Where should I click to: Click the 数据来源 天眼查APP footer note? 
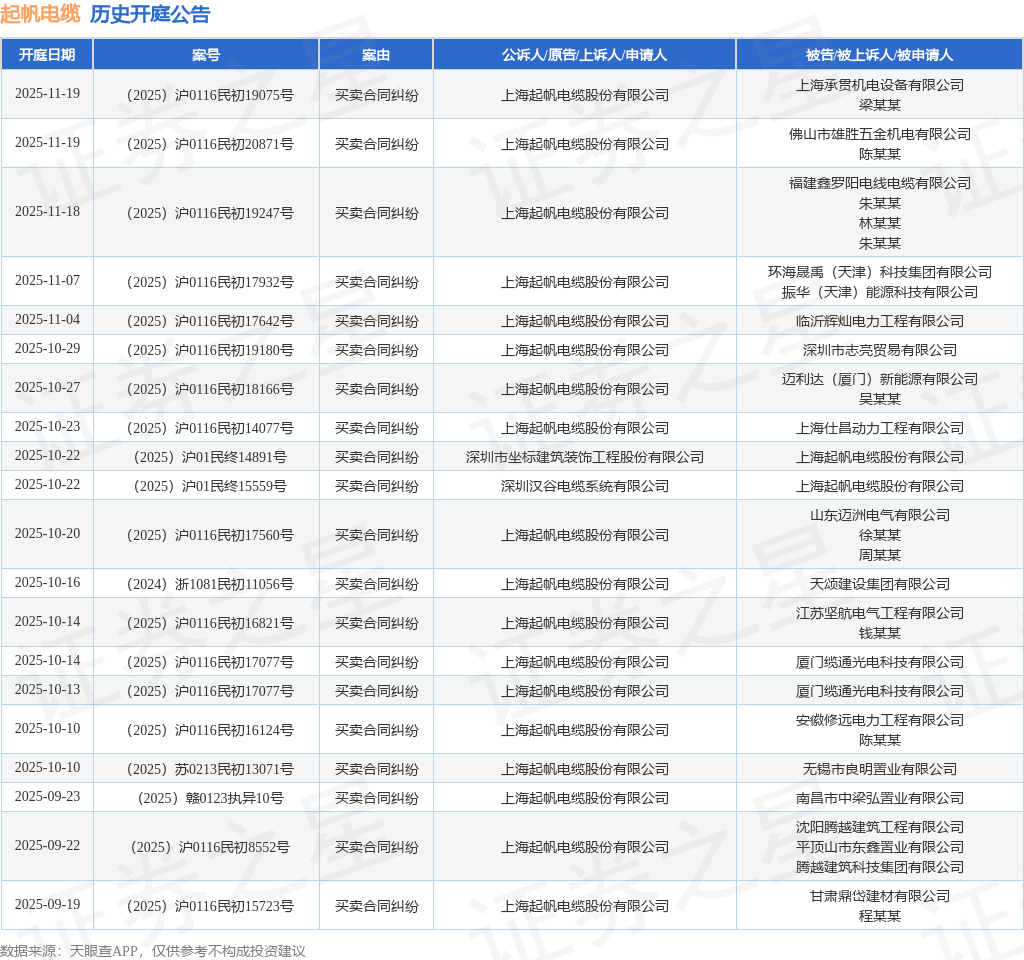pyautogui.click(x=152, y=951)
